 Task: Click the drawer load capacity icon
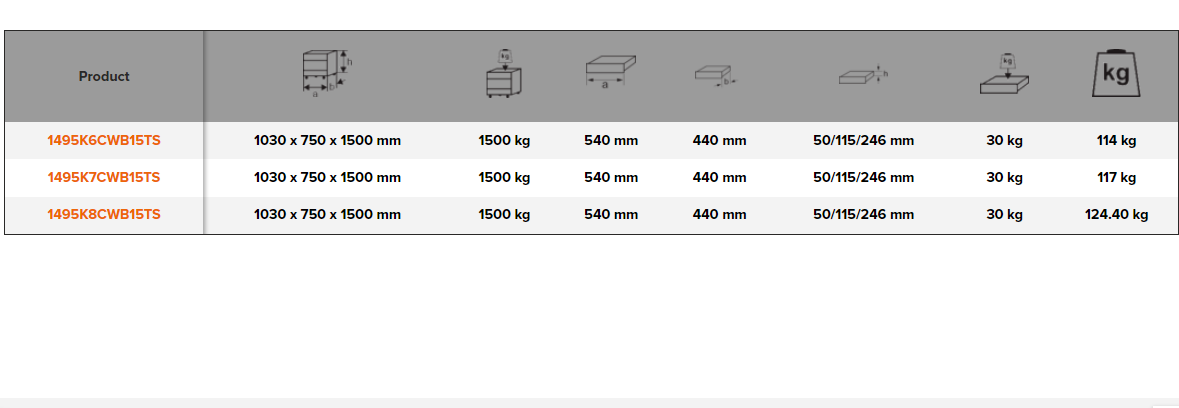click(x=1005, y=75)
